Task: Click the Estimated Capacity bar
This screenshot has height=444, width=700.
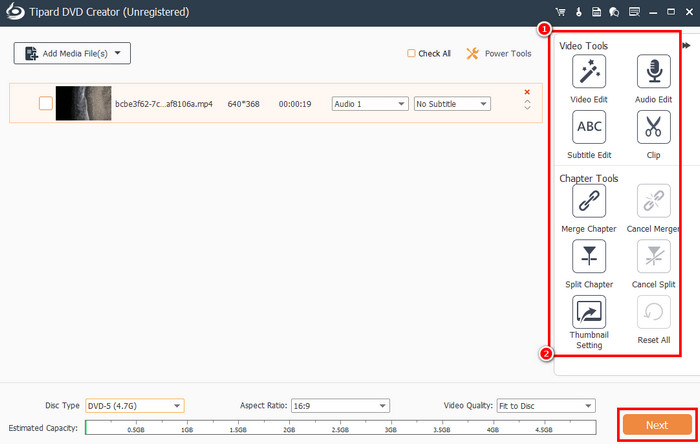Action: pos(341,427)
